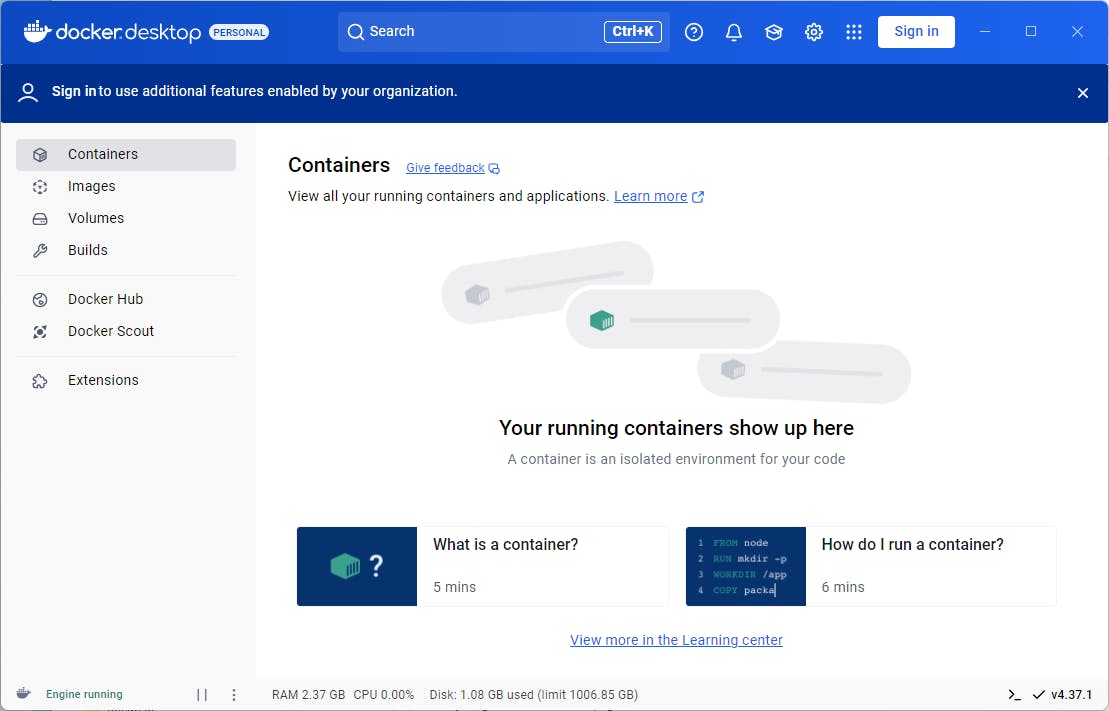This screenshot has width=1109, height=711.
Task: Click the magnifying glass search icon
Action: click(x=356, y=32)
